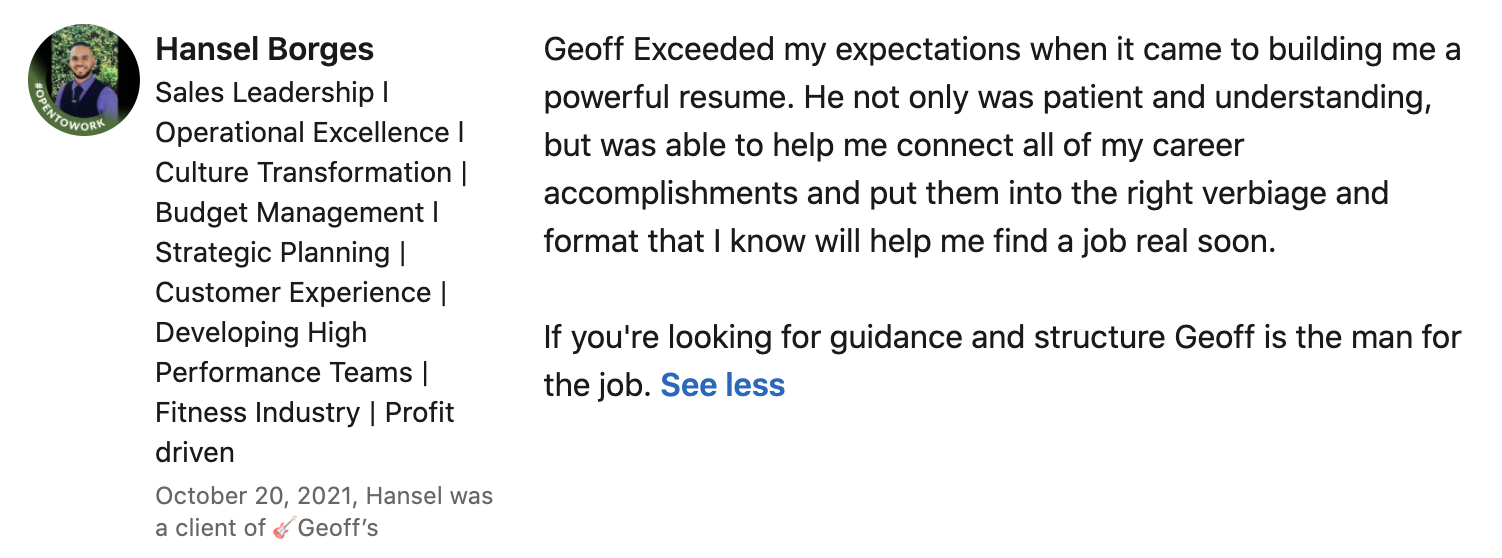Click the Fitness Industry headline text

tap(258, 413)
